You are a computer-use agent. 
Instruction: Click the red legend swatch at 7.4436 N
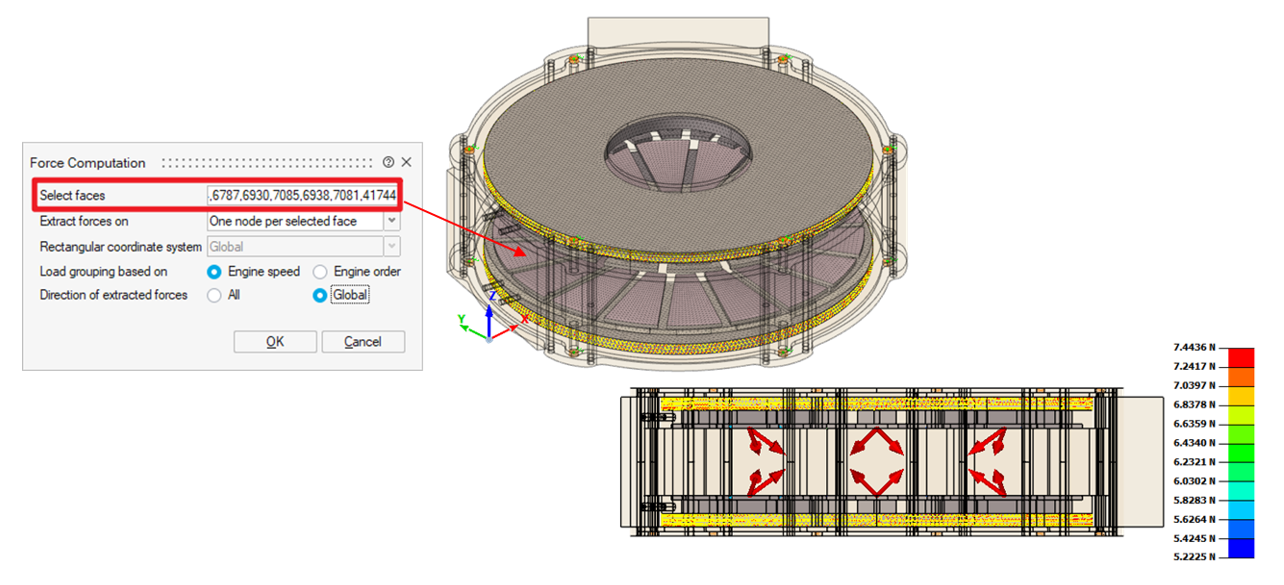(1240, 357)
